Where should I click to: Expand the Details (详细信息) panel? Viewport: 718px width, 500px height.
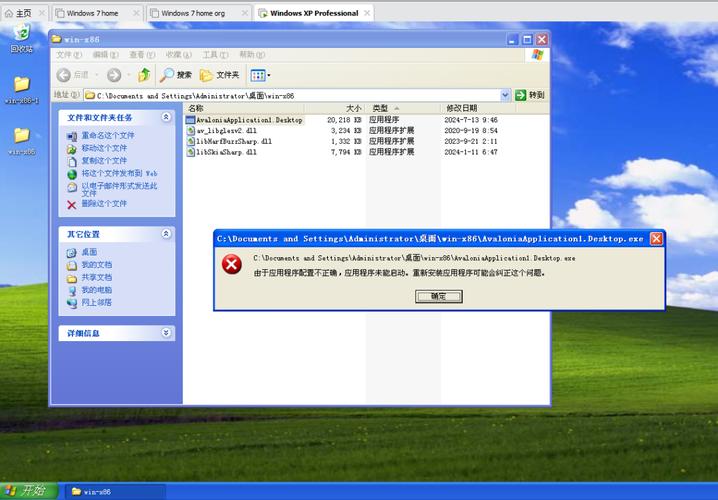166,333
